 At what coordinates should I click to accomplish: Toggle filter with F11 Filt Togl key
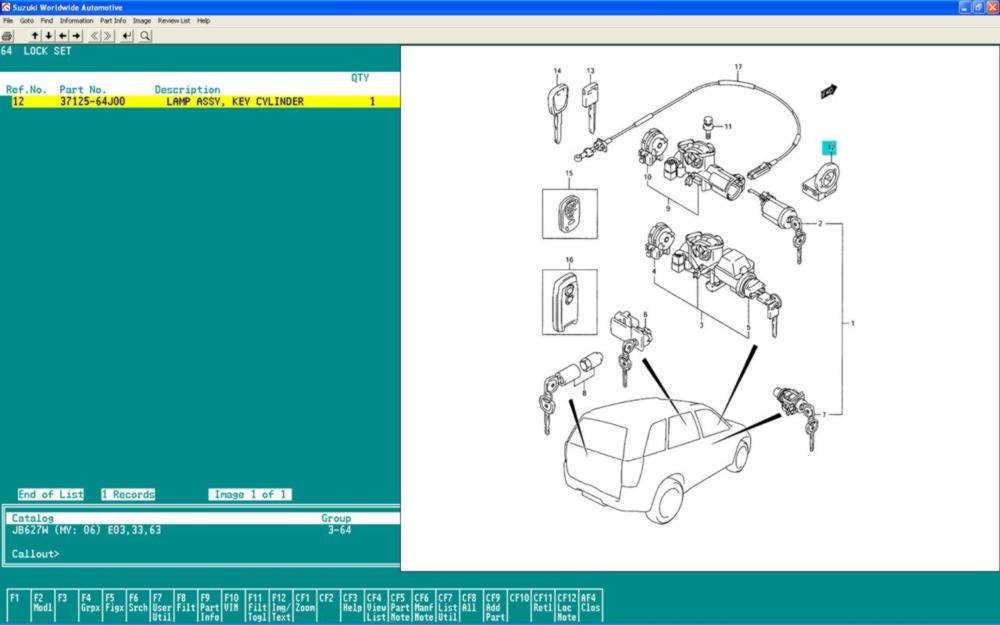coord(256,606)
